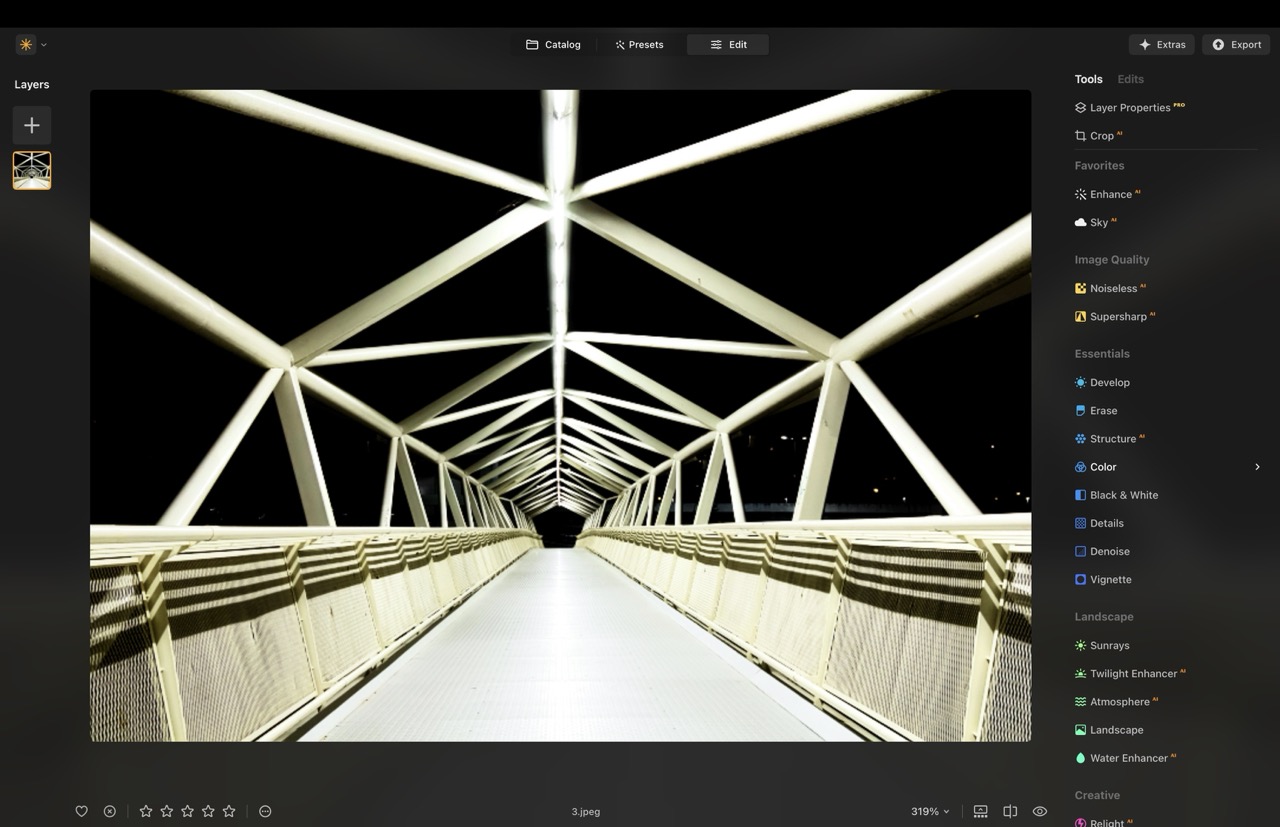Open the Crop AI tool
1280x827 pixels.
[x=1098, y=135]
